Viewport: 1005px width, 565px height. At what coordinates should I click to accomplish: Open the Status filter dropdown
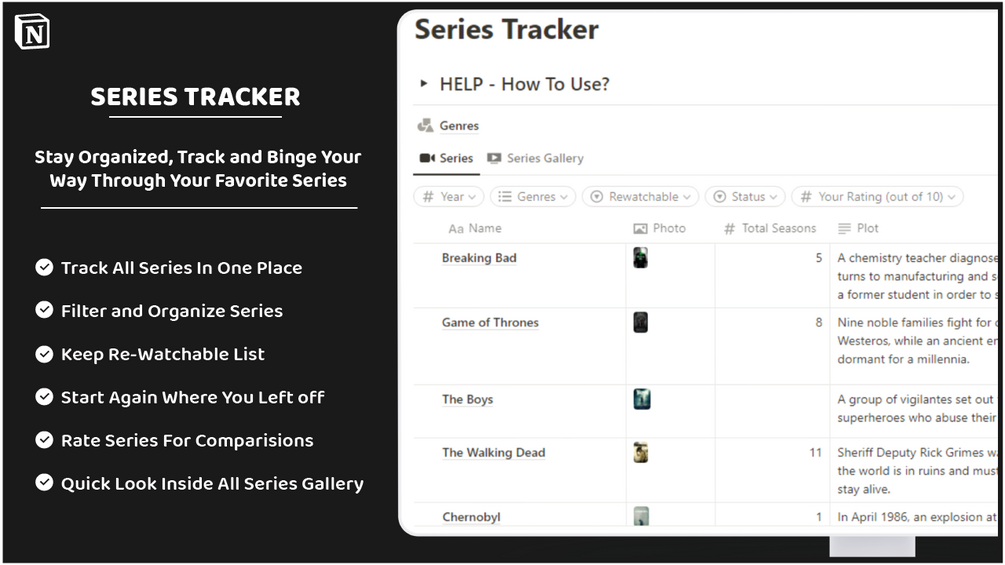click(x=745, y=197)
